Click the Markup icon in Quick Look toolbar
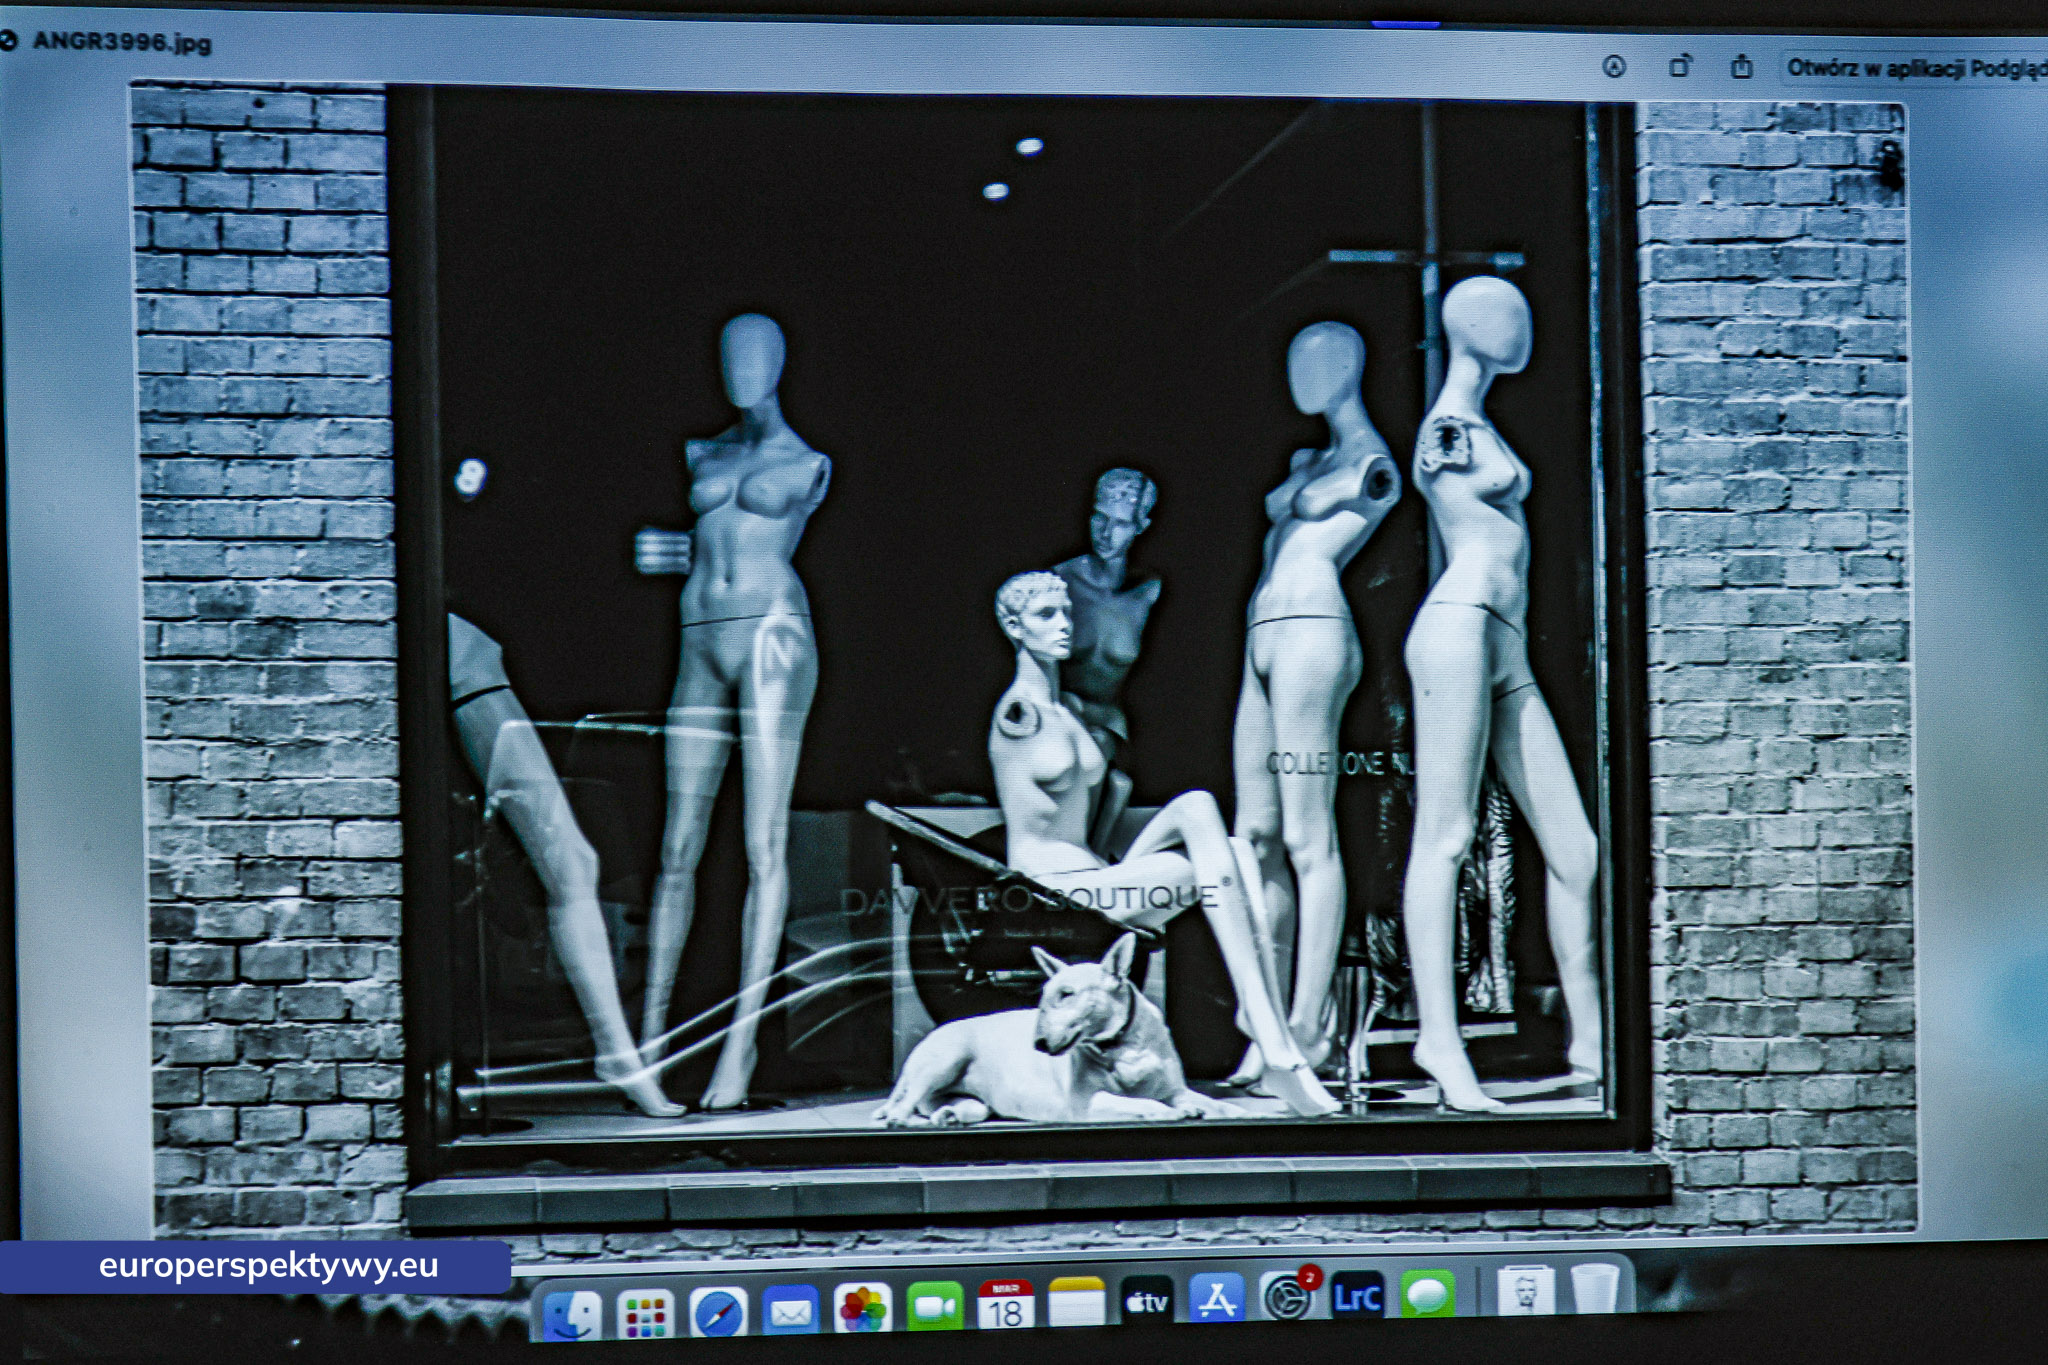This screenshot has width=2048, height=1365. [1614, 67]
